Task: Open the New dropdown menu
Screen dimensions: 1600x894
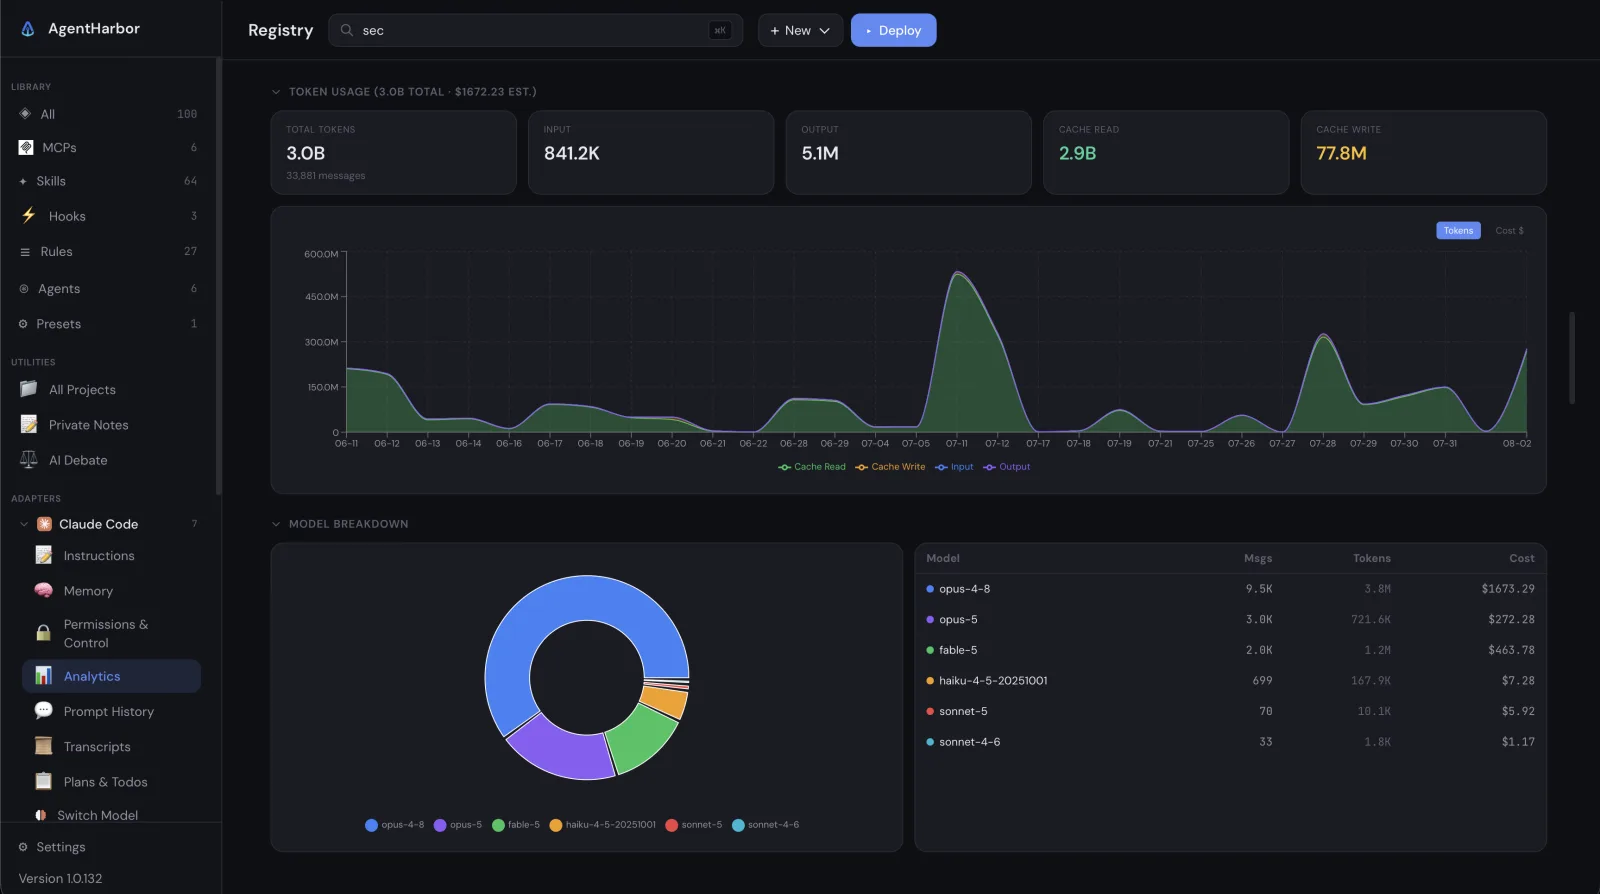Action: pos(800,30)
